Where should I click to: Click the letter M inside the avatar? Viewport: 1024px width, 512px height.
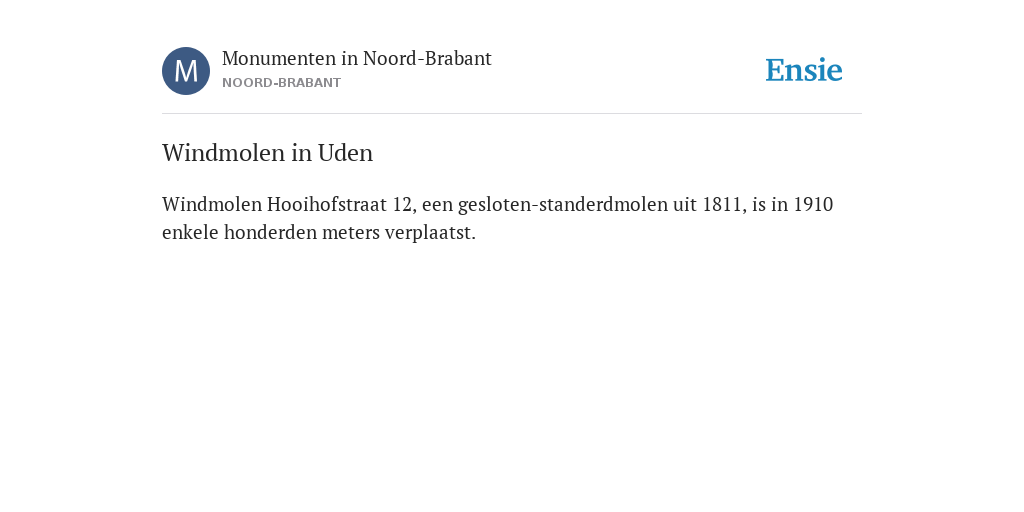pos(186,71)
